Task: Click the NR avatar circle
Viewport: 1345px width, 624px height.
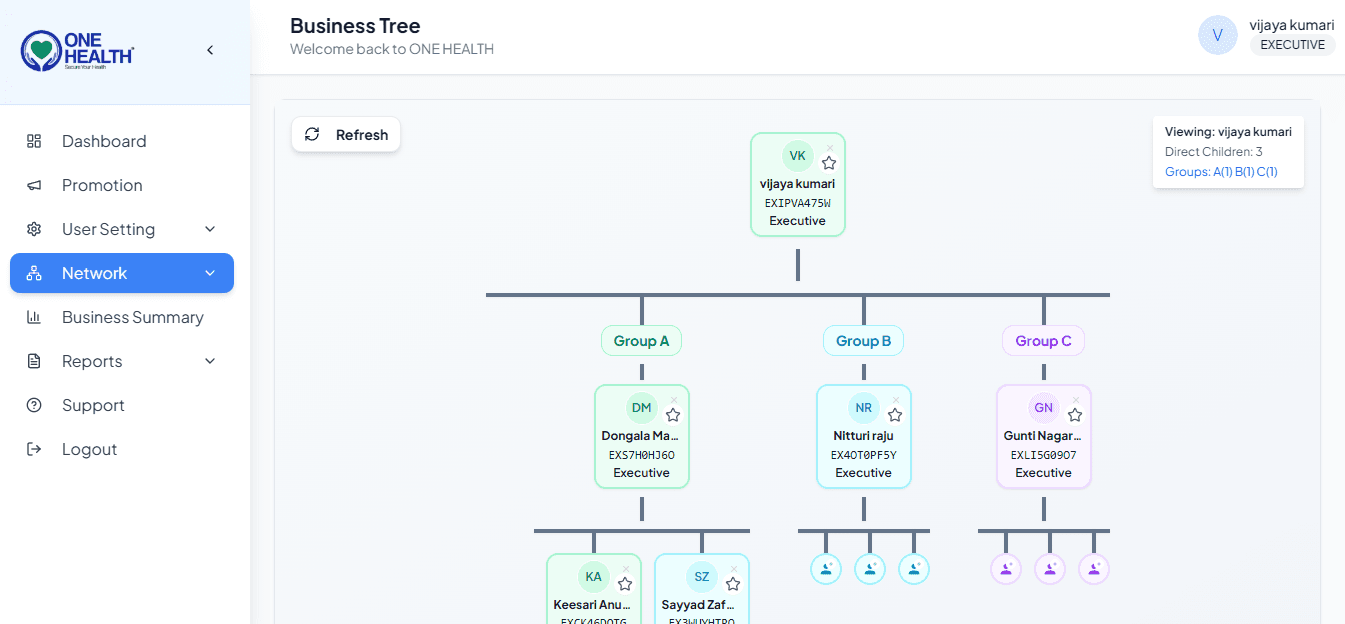Action: (x=863, y=408)
